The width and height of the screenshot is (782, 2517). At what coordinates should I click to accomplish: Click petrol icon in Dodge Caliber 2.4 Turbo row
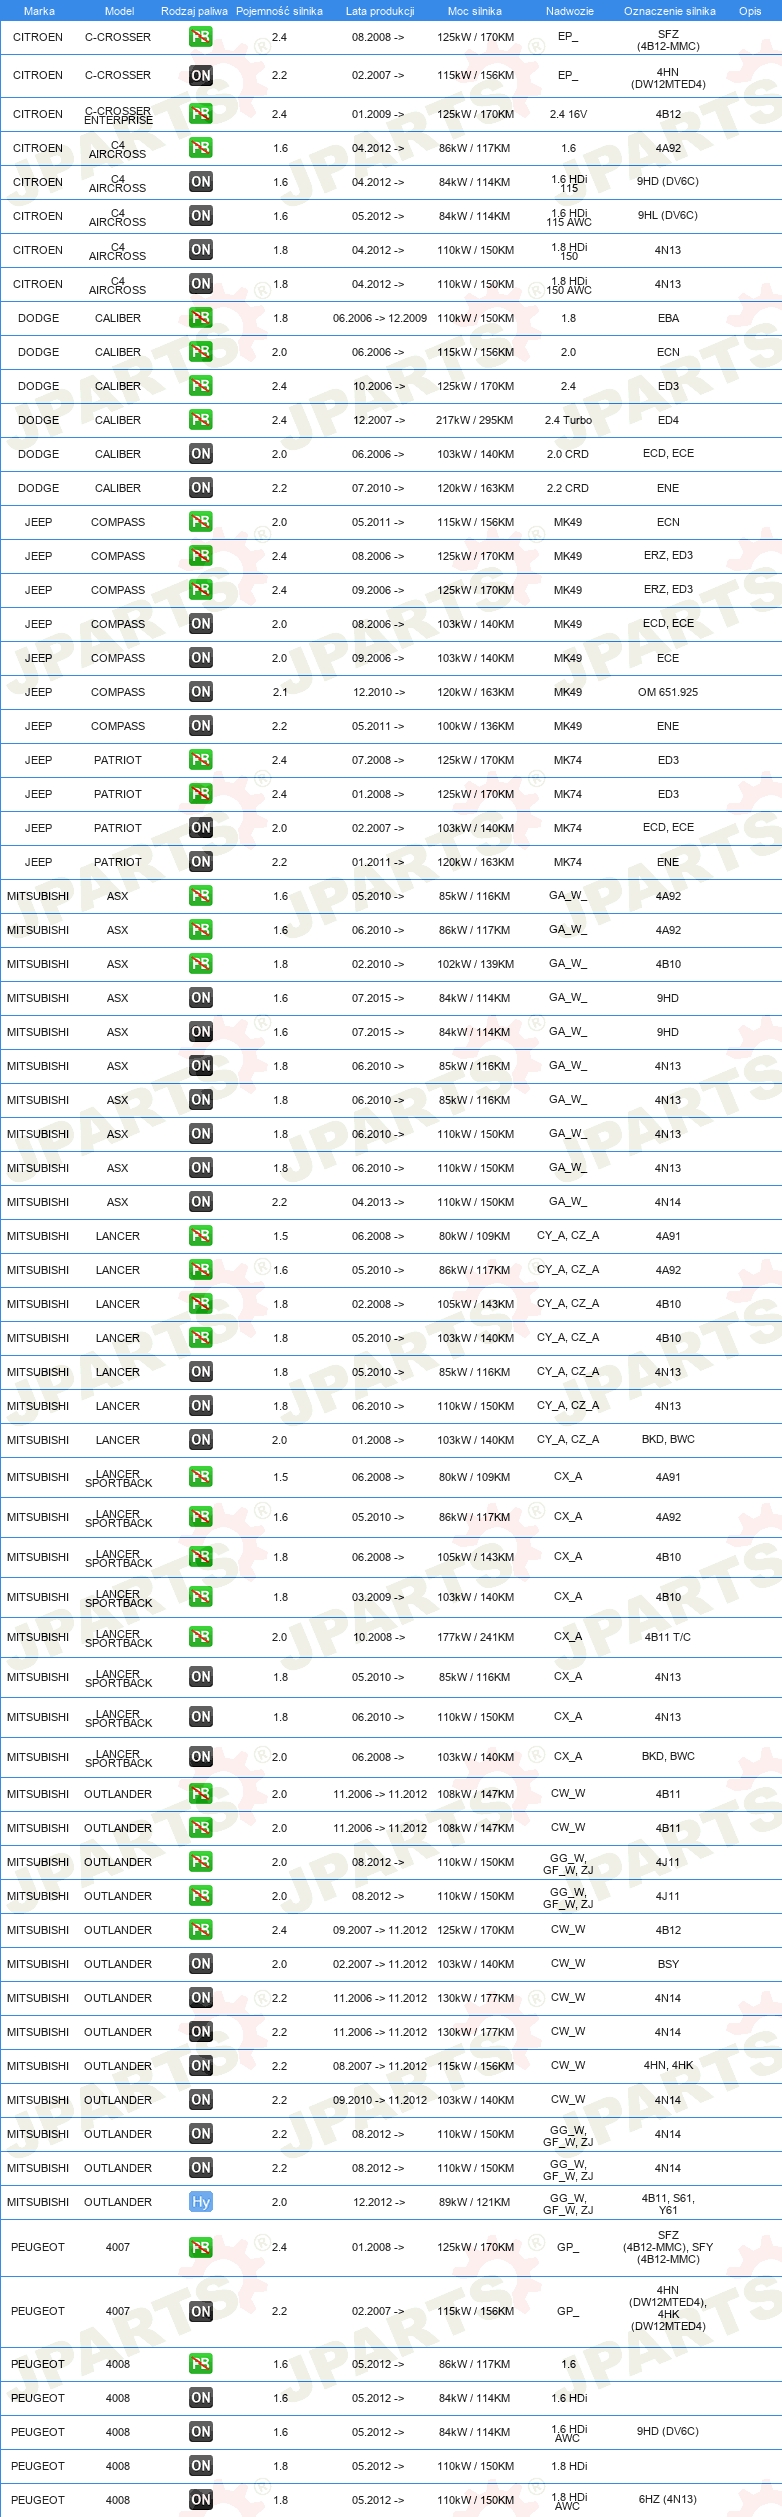(x=201, y=420)
